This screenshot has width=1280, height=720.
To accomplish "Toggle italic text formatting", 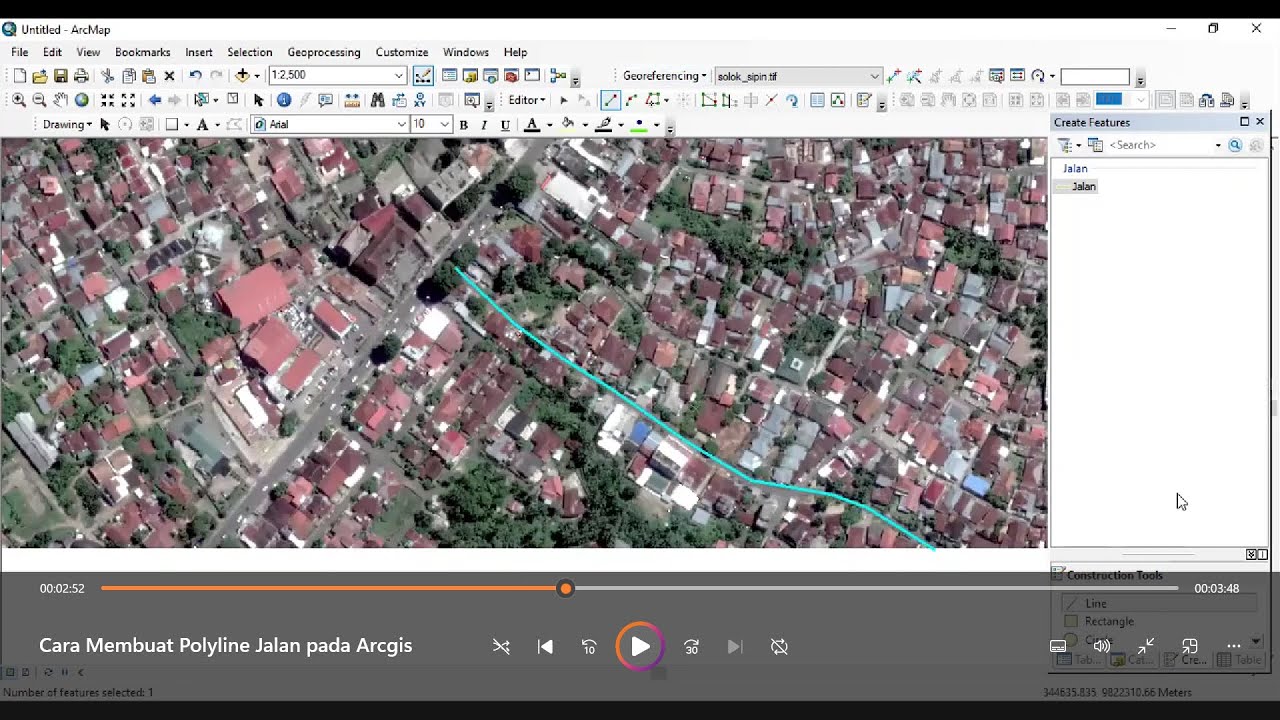I will (484, 125).
